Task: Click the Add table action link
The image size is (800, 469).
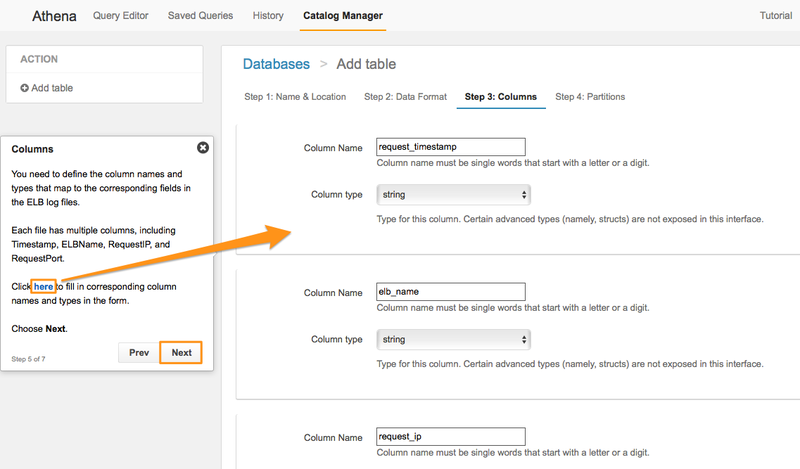Action: pos(52,88)
